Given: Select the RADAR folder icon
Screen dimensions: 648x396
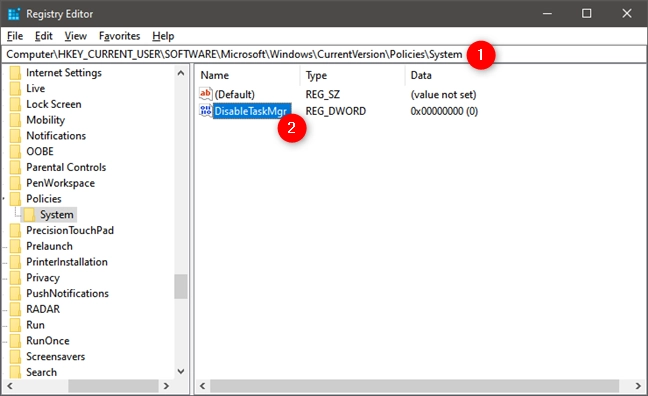Looking at the screenshot, I should pos(15,309).
